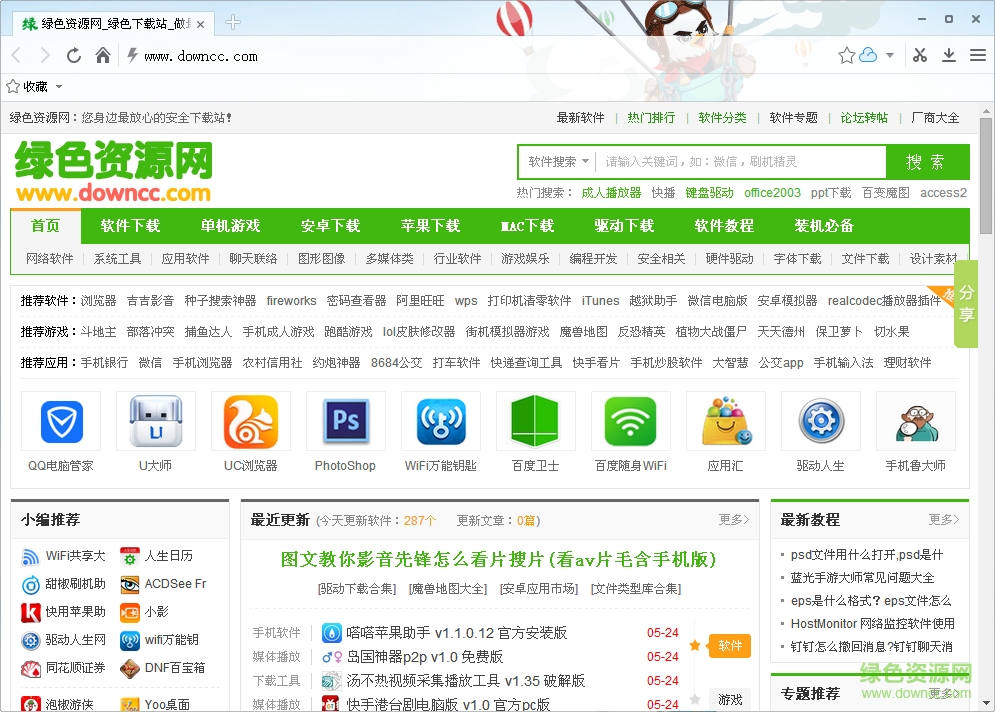Click the browser forward arrow
Screen dimensions: 995x712
[44, 56]
